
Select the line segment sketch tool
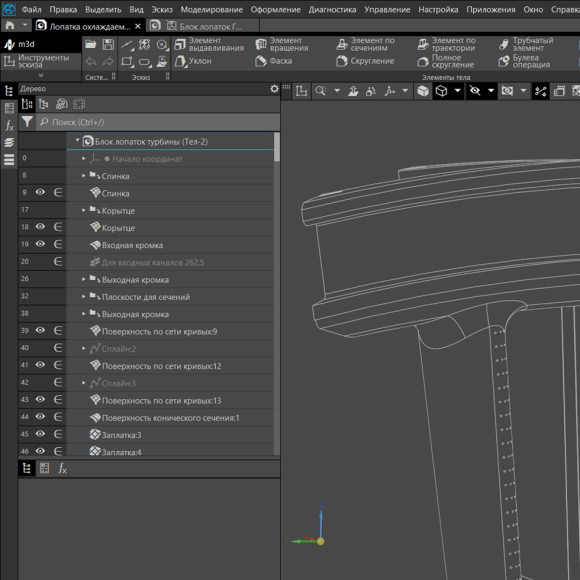(127, 45)
